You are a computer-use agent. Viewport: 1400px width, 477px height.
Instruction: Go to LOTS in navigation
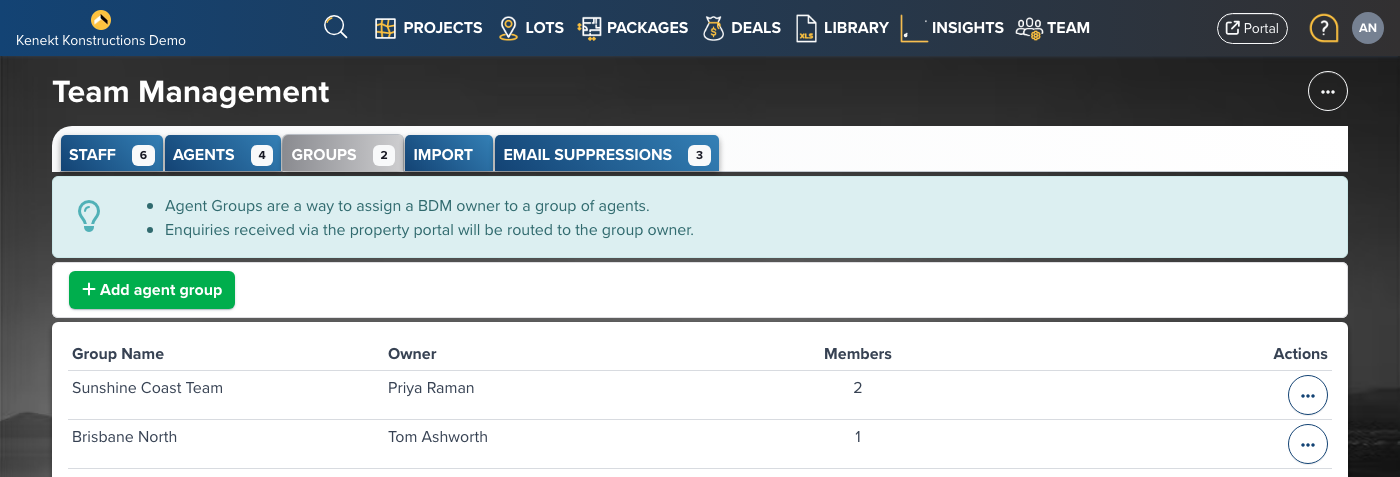tap(544, 28)
